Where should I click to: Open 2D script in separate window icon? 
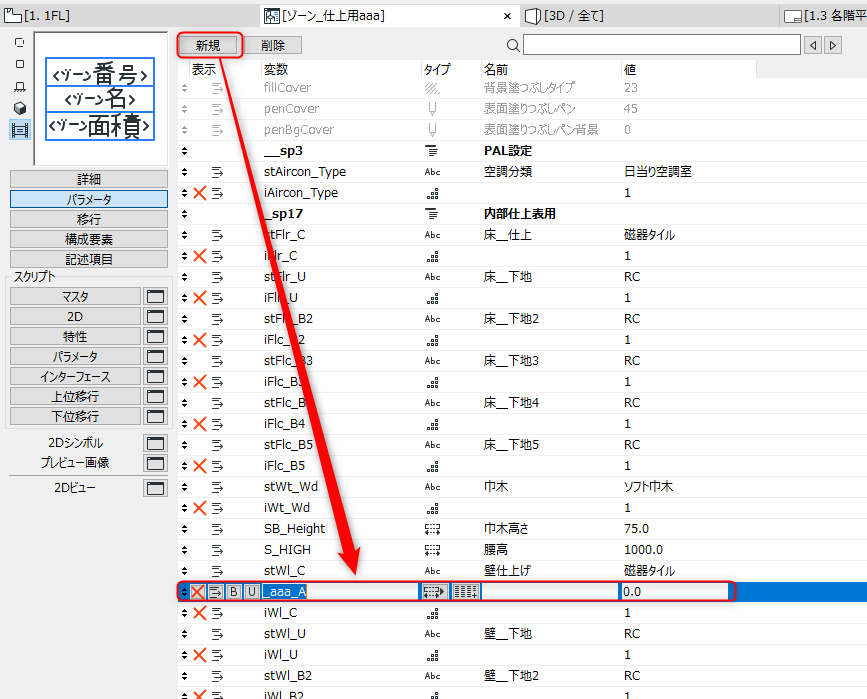[155, 316]
